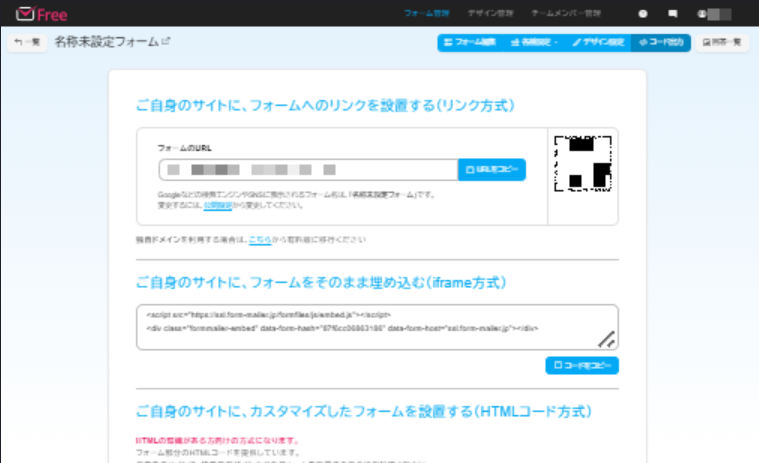Click the help question mark icon

(x=642, y=15)
